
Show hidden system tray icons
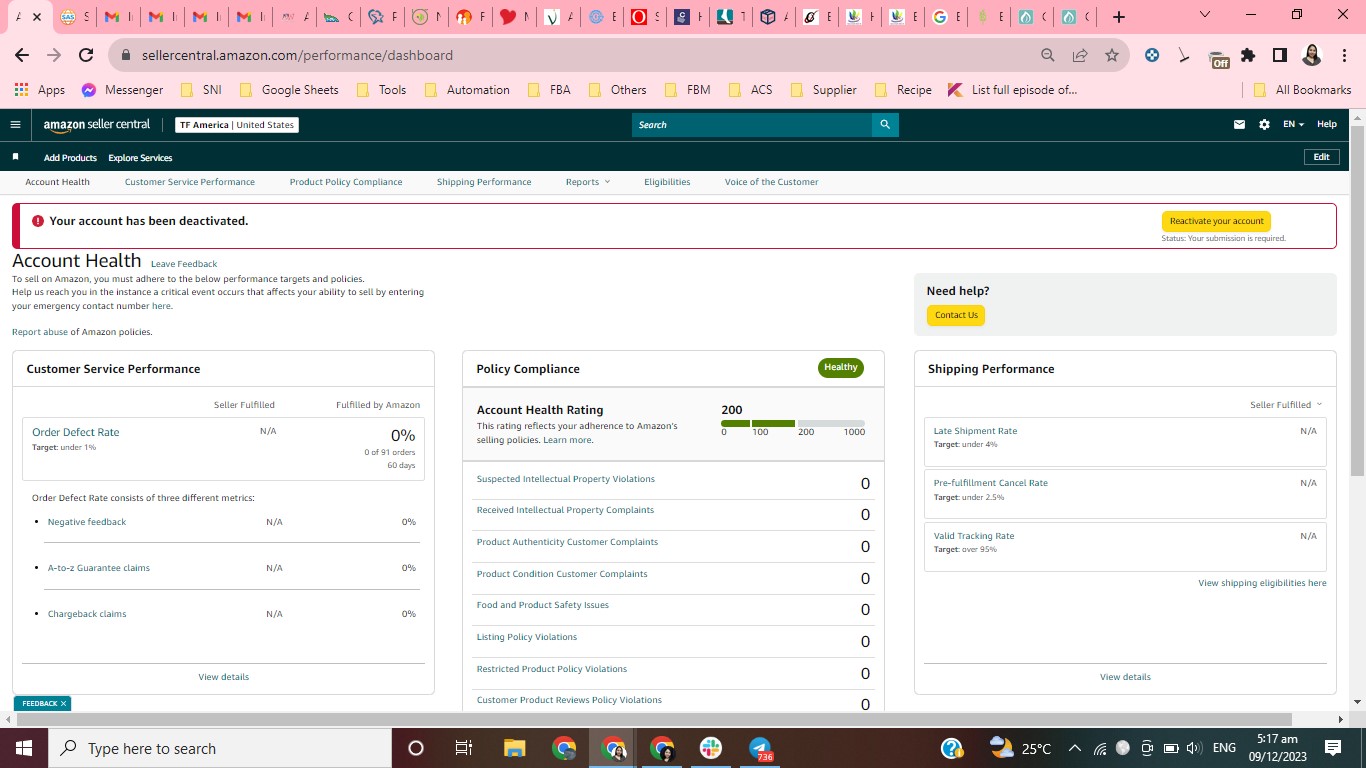click(1075, 748)
